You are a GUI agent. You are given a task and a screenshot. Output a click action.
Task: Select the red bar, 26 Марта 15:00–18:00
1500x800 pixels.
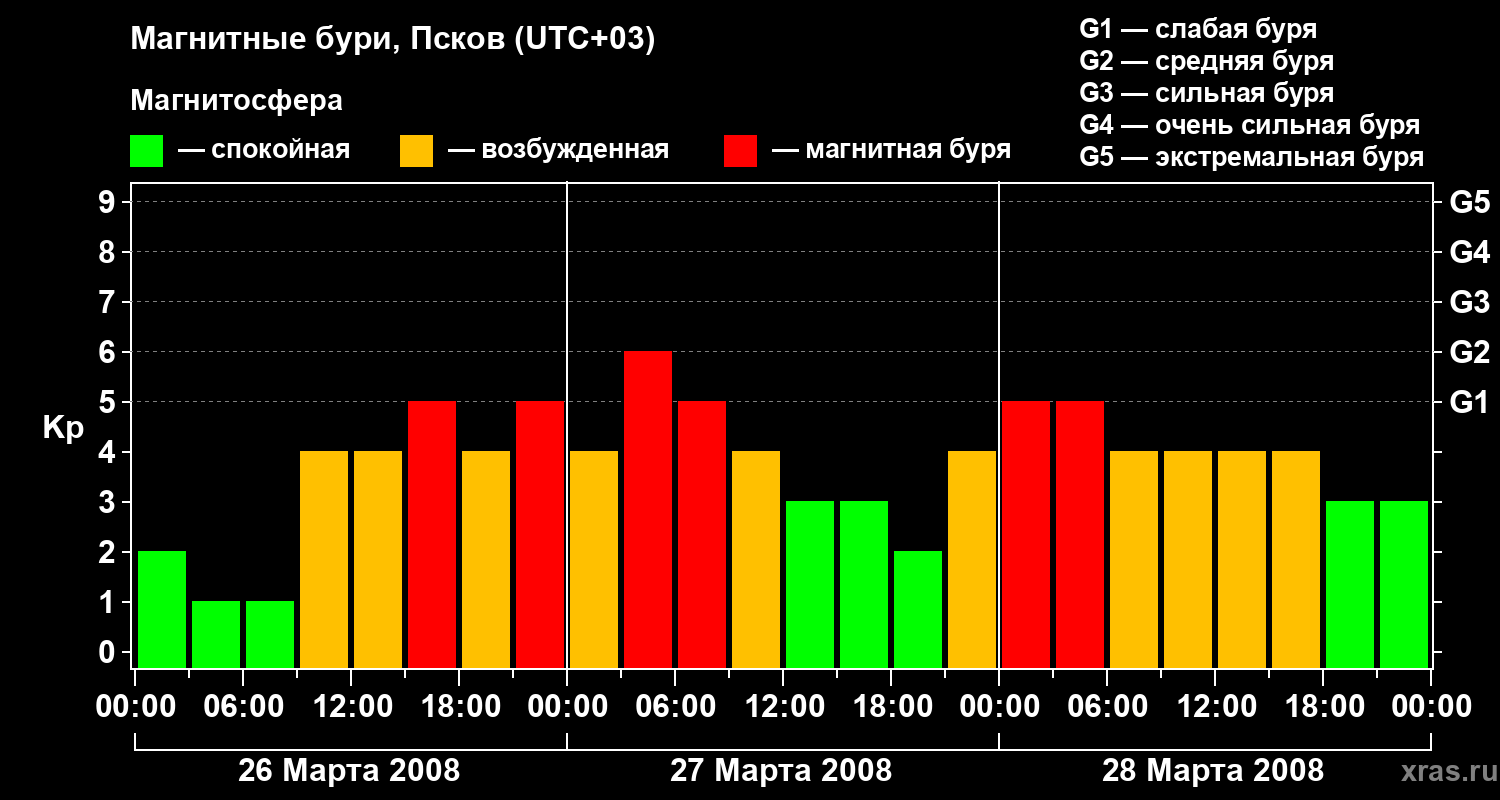tap(432, 534)
